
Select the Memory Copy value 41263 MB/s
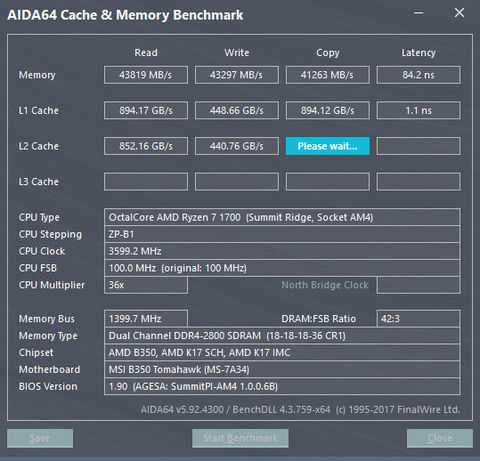[327, 75]
